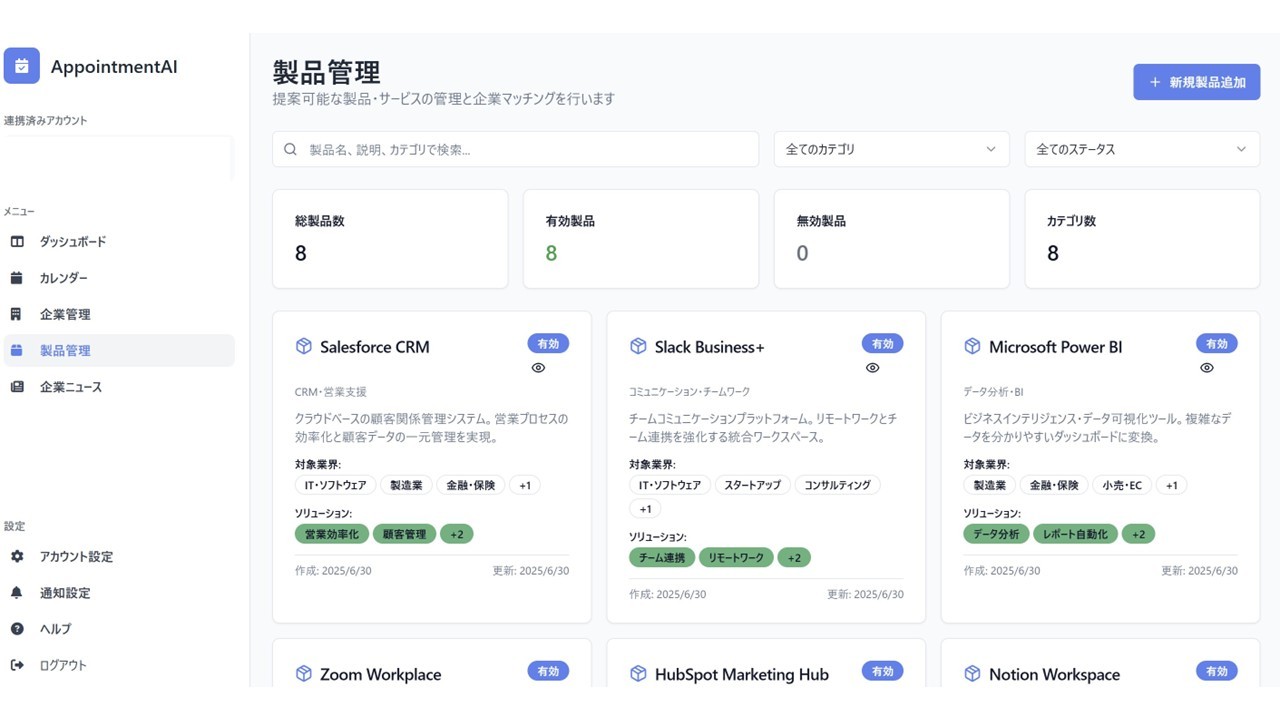1280x720 pixels.
Task: Click the 小売・EC industry tag
Action: [1121, 485]
